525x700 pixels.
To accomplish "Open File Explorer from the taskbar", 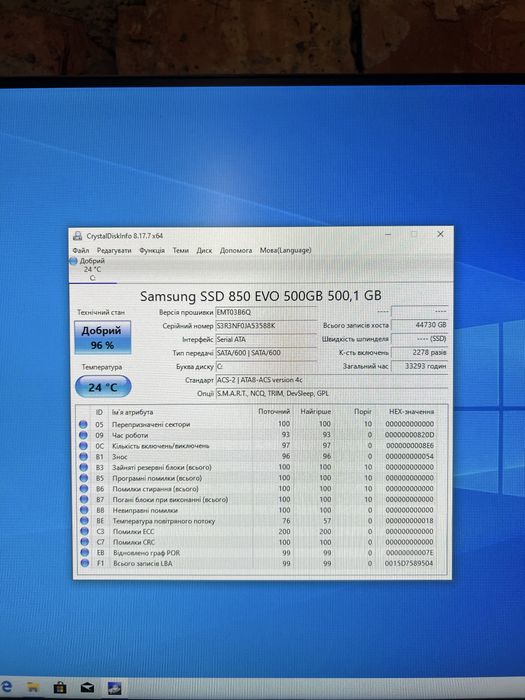I will [x=33, y=687].
